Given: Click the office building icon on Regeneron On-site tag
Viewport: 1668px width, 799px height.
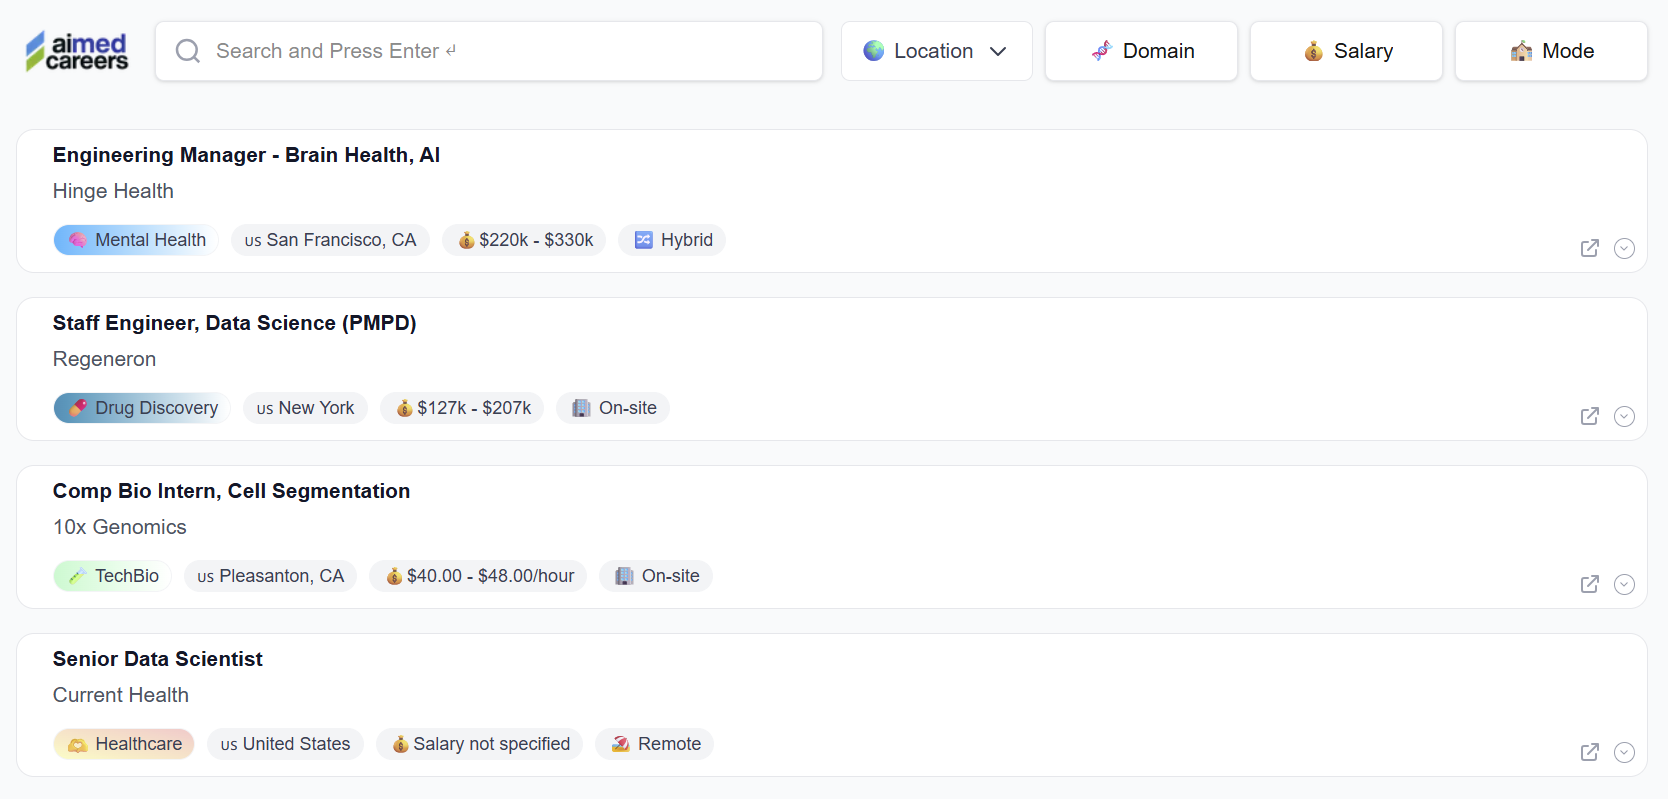Looking at the screenshot, I should coord(581,408).
